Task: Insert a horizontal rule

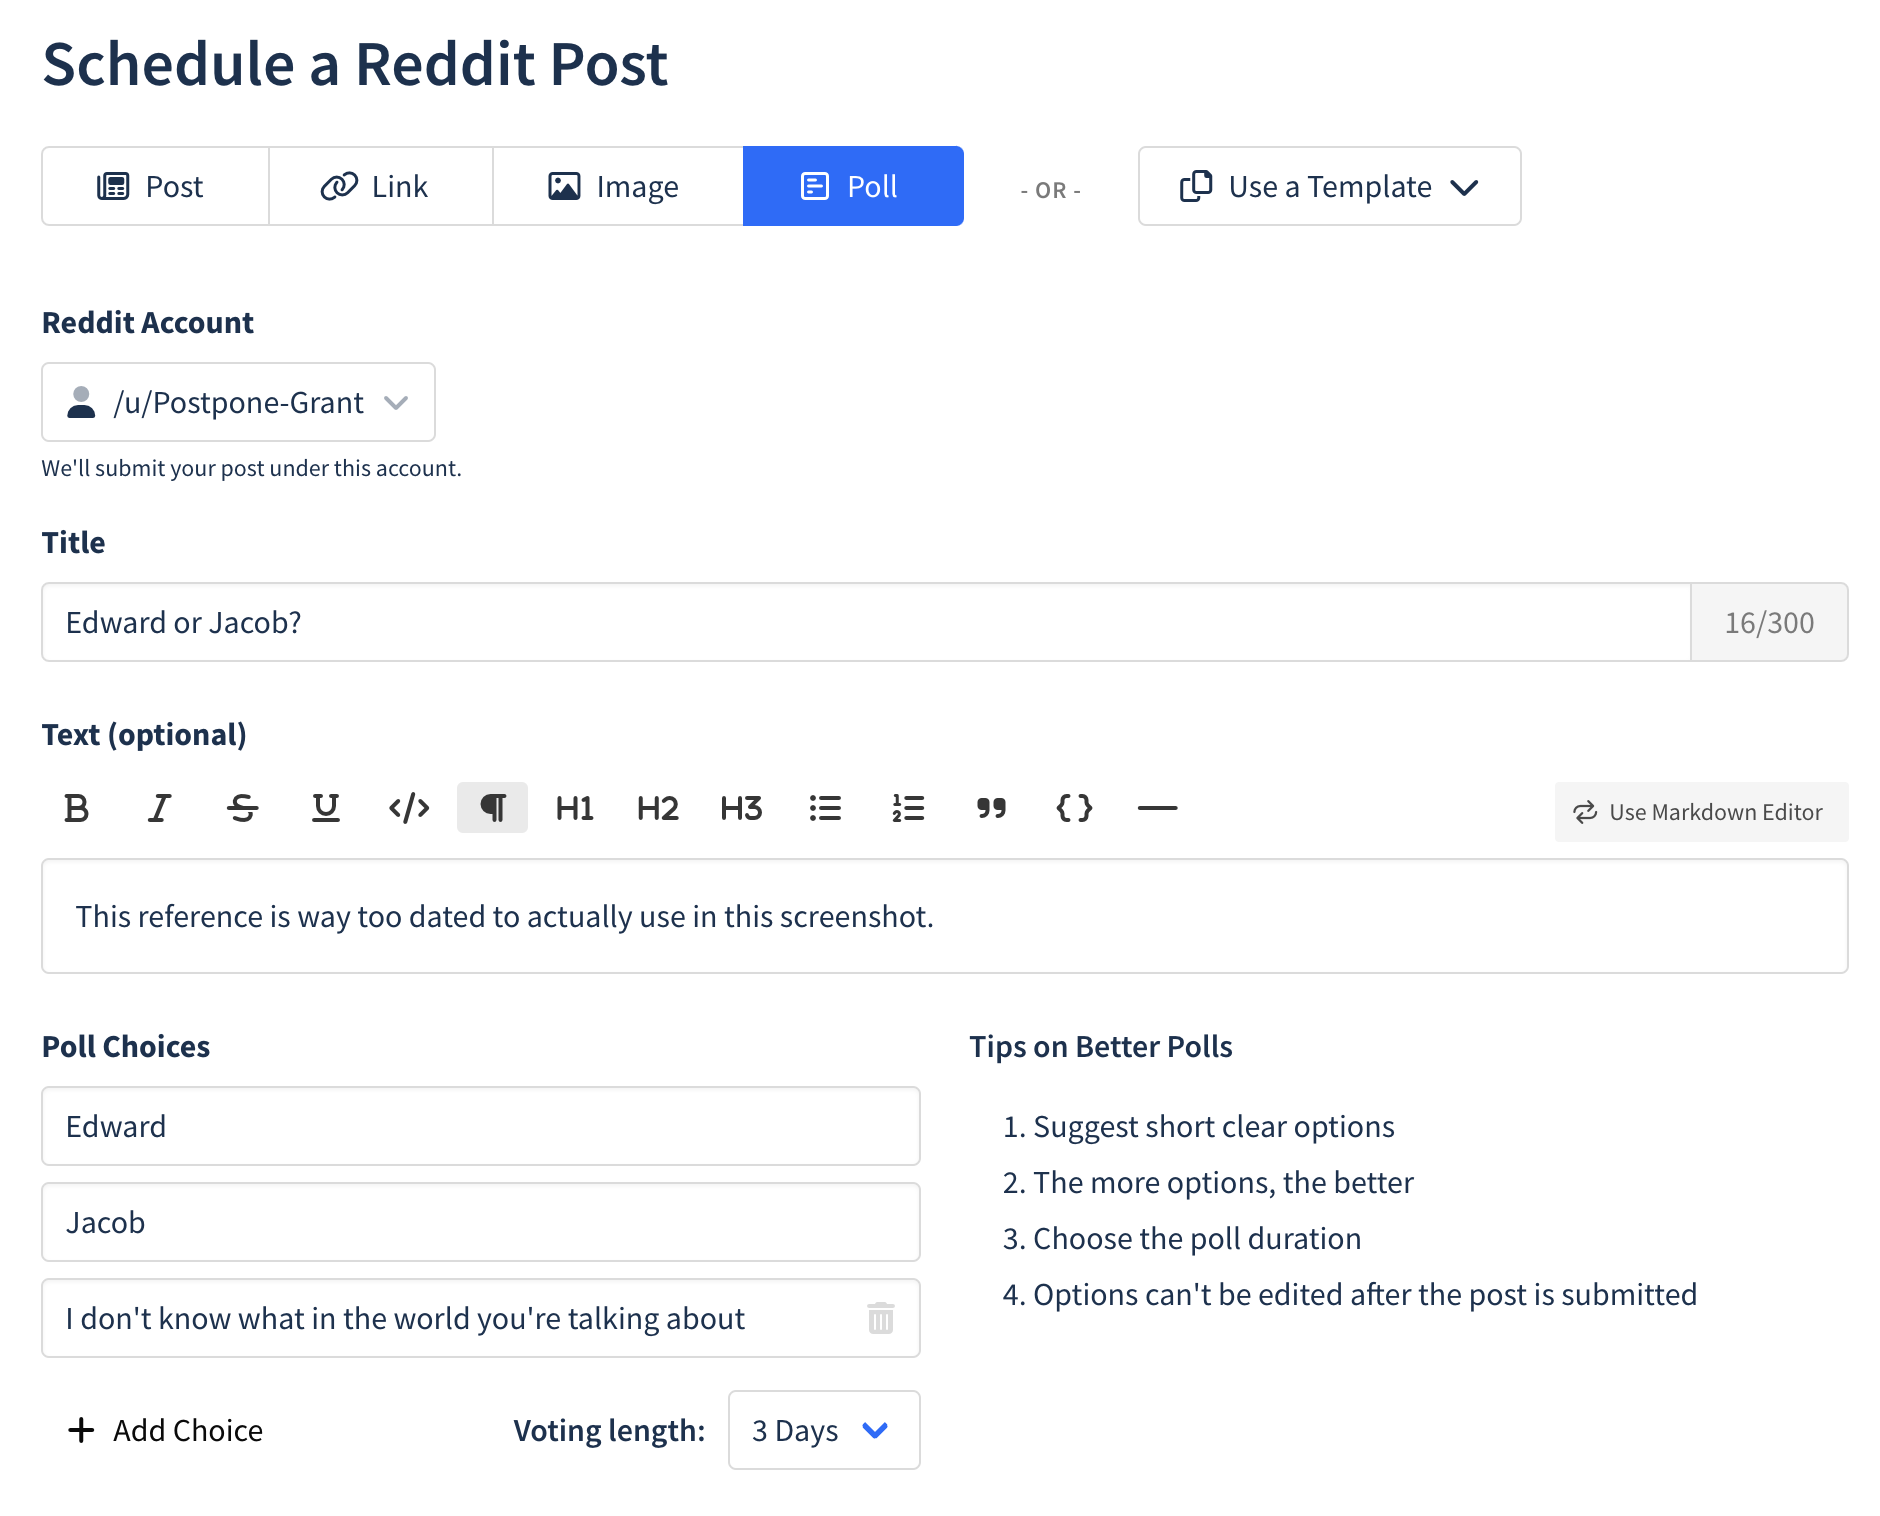Action: coord(1157,808)
